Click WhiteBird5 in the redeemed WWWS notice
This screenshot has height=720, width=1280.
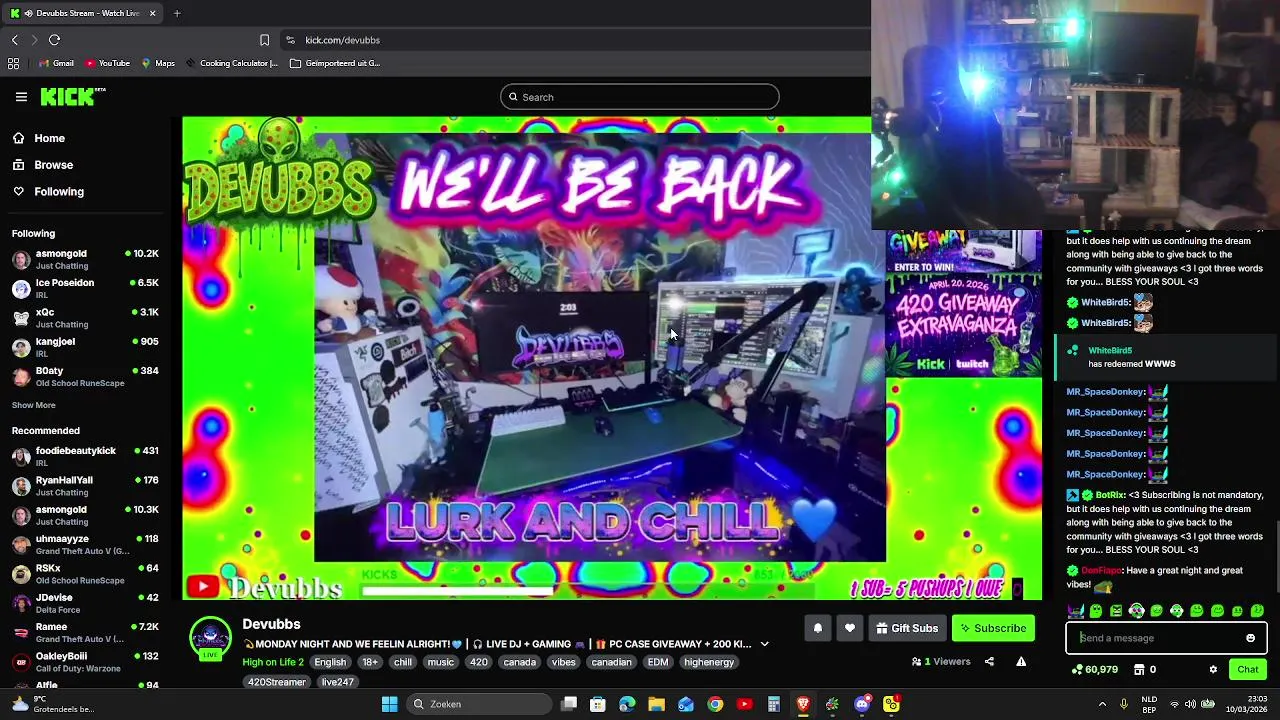[1110, 351]
